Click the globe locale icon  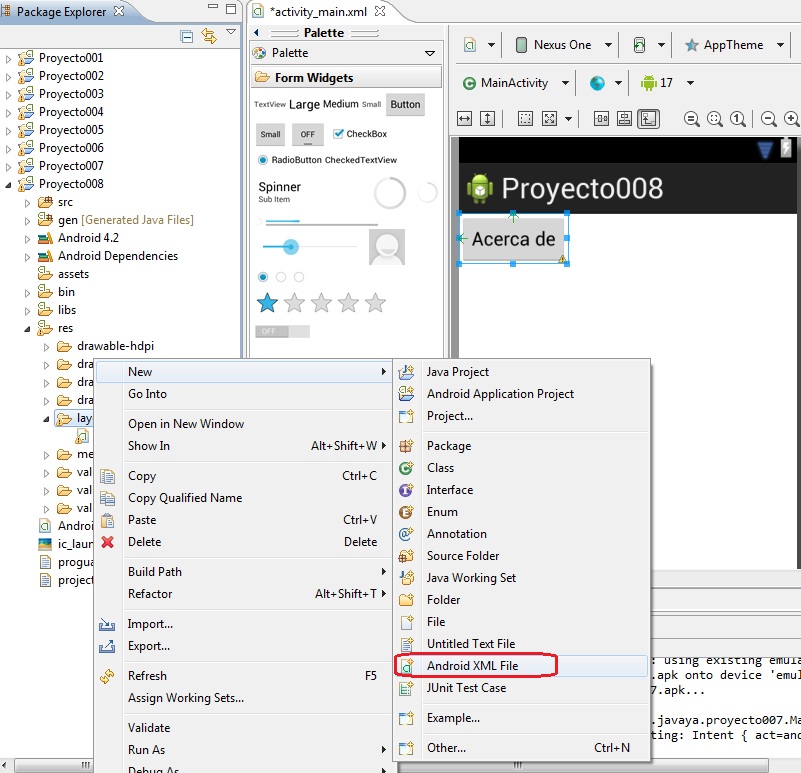(597, 83)
